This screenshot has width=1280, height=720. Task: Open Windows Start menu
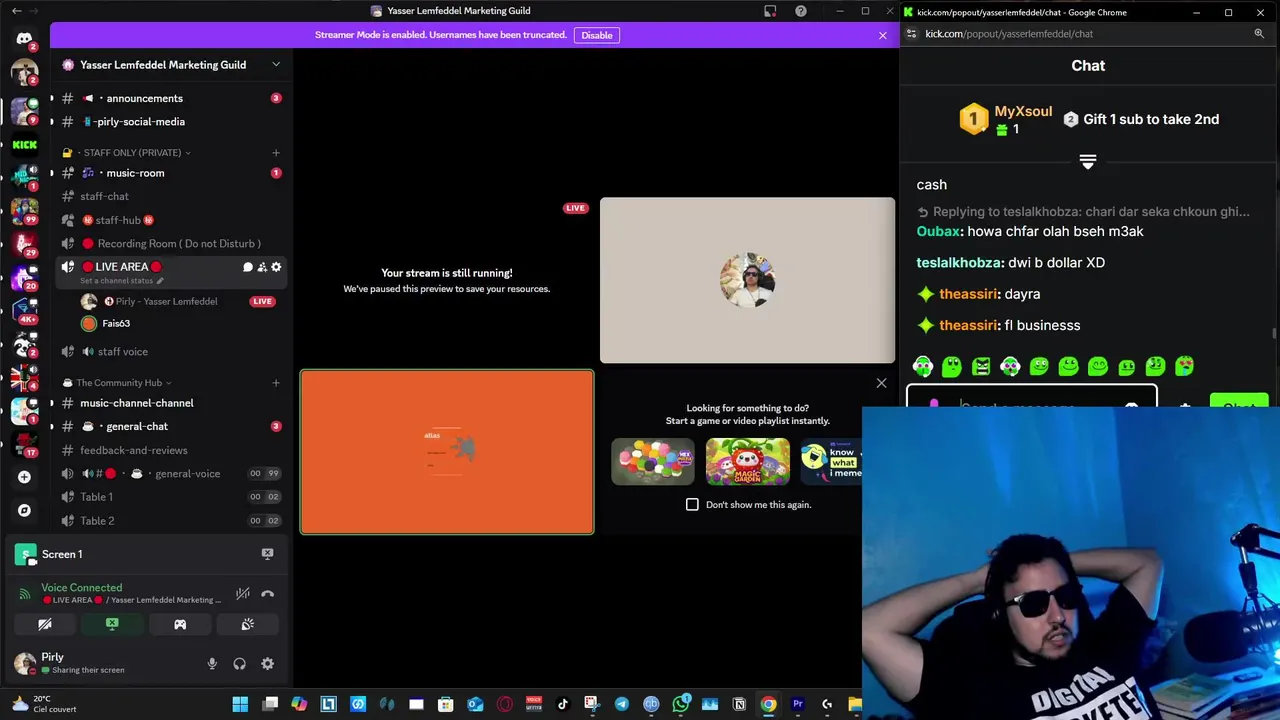click(240, 704)
